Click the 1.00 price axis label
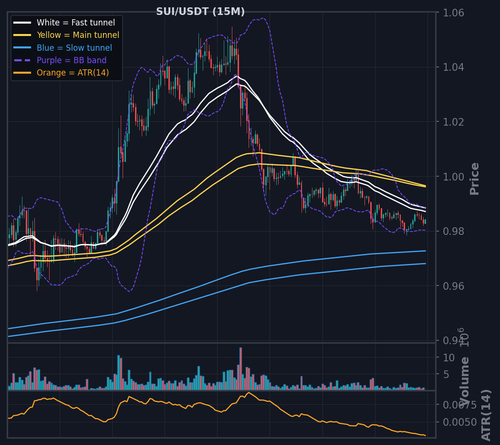This screenshot has width=500, height=445. point(453,177)
